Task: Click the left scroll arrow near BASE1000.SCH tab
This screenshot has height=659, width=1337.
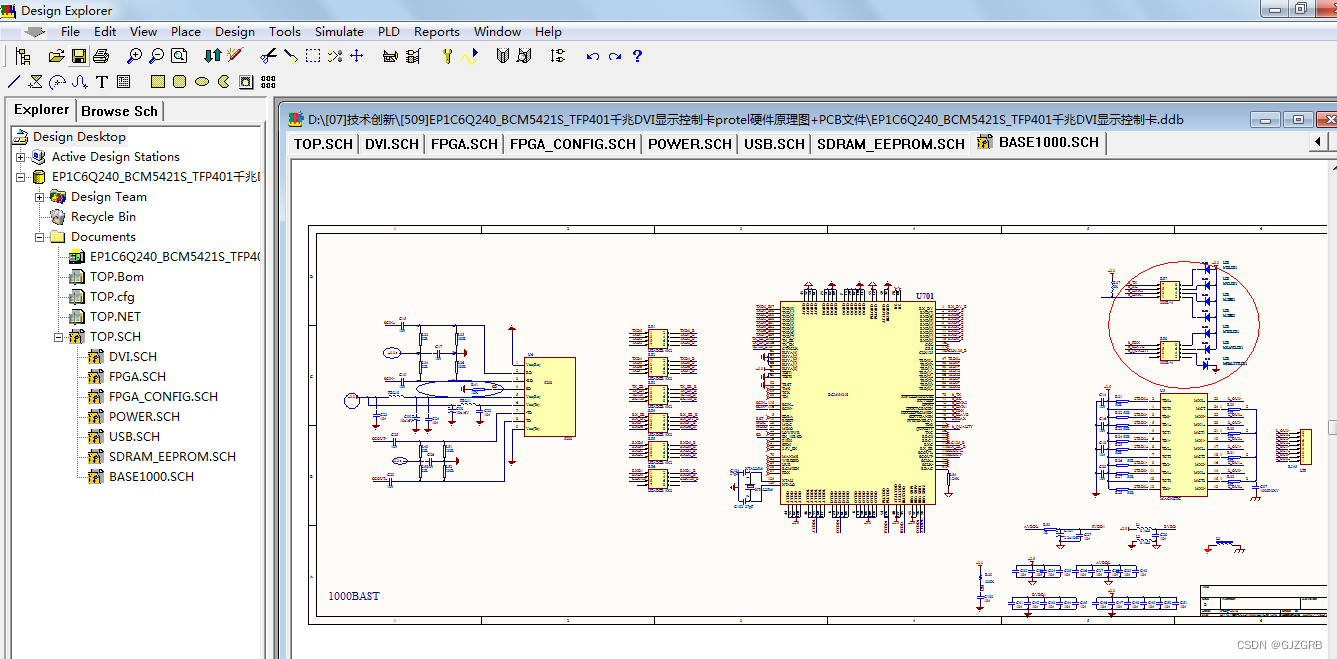Action: (1316, 142)
